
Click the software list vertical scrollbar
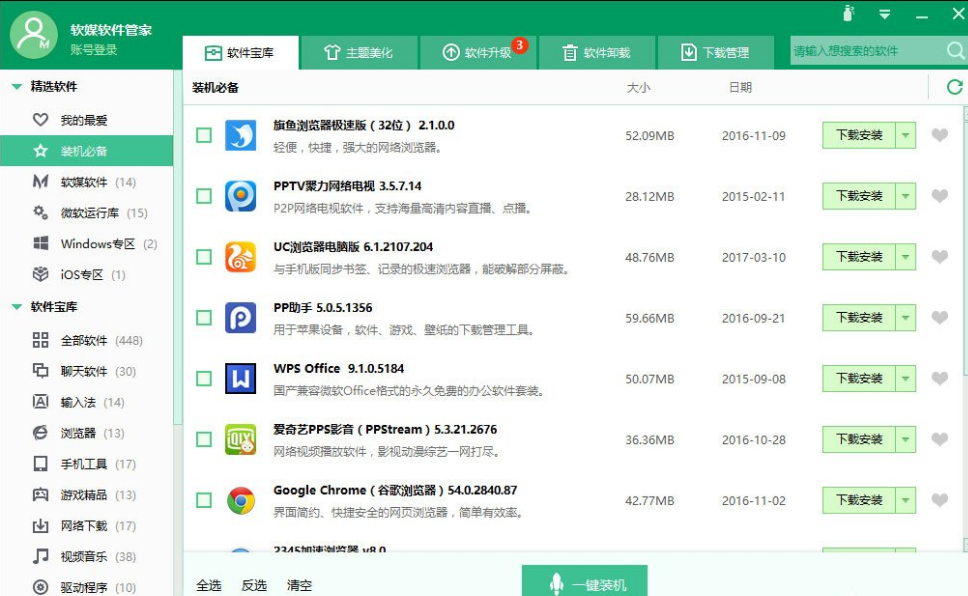[966, 247]
